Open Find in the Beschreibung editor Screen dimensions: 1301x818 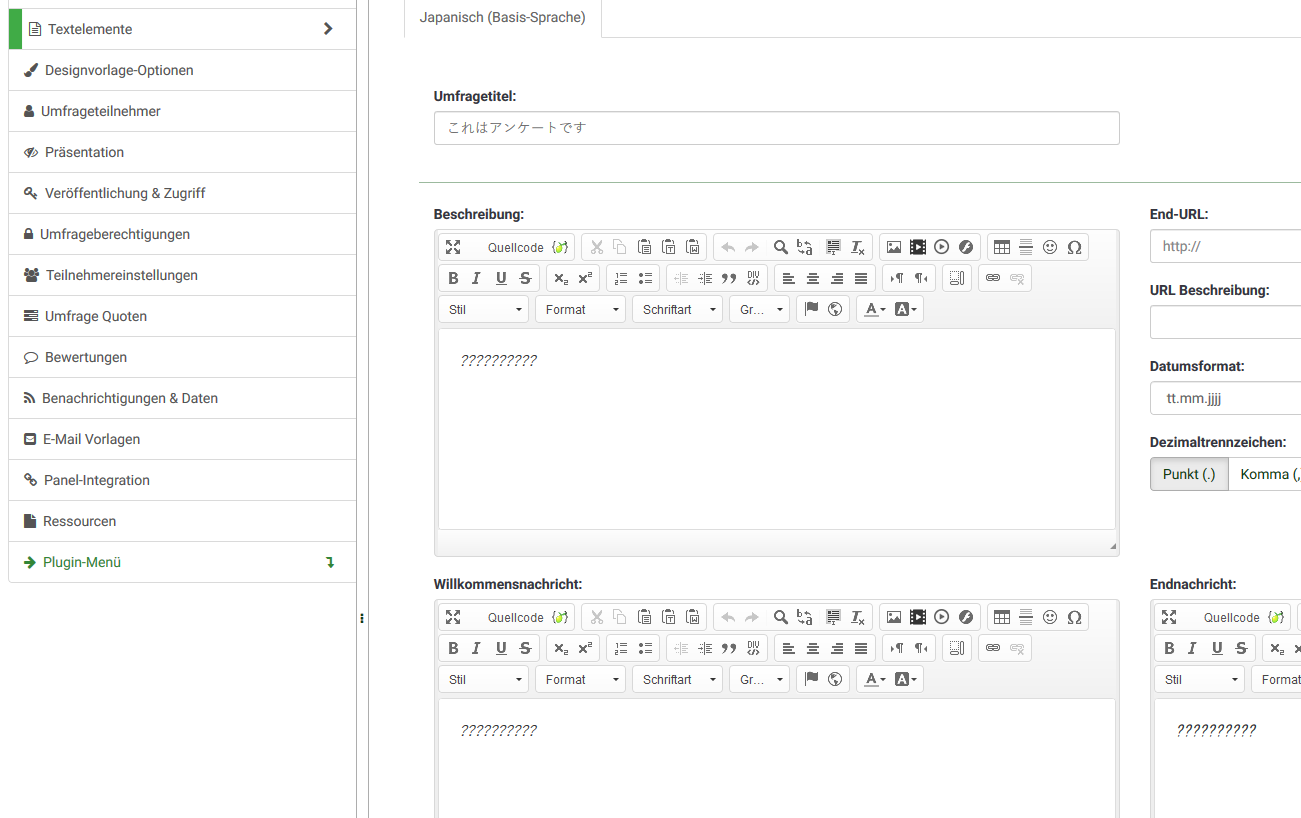pos(781,247)
